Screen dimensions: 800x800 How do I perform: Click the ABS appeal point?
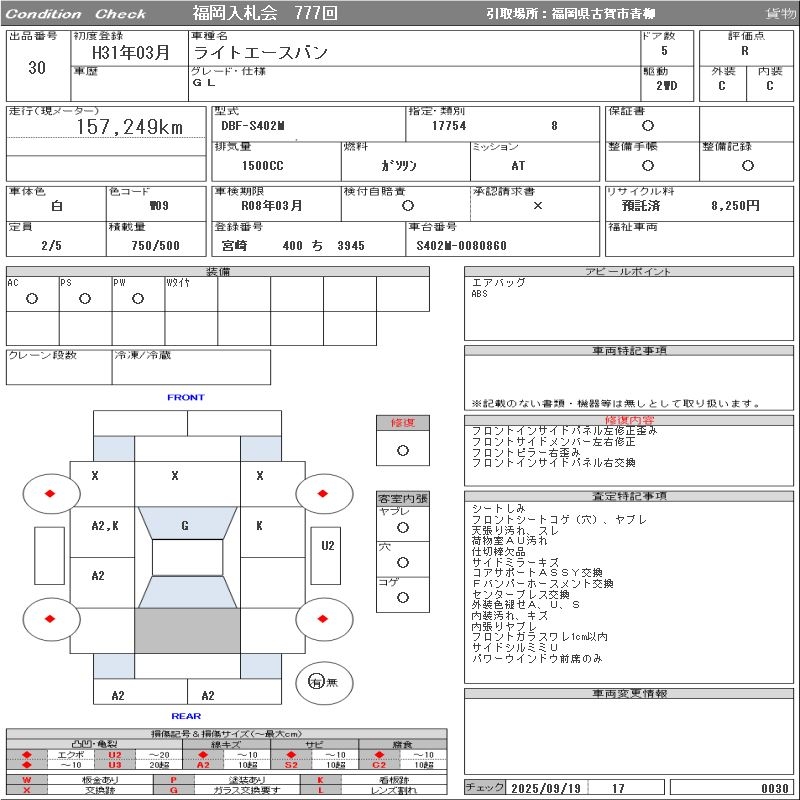tap(480, 294)
